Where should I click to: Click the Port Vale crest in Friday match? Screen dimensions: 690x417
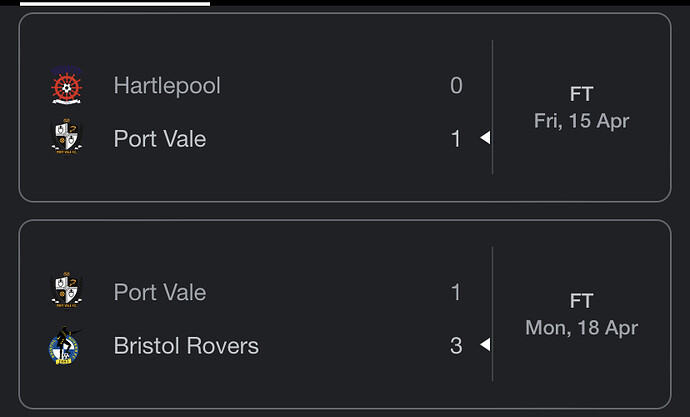(x=66, y=136)
